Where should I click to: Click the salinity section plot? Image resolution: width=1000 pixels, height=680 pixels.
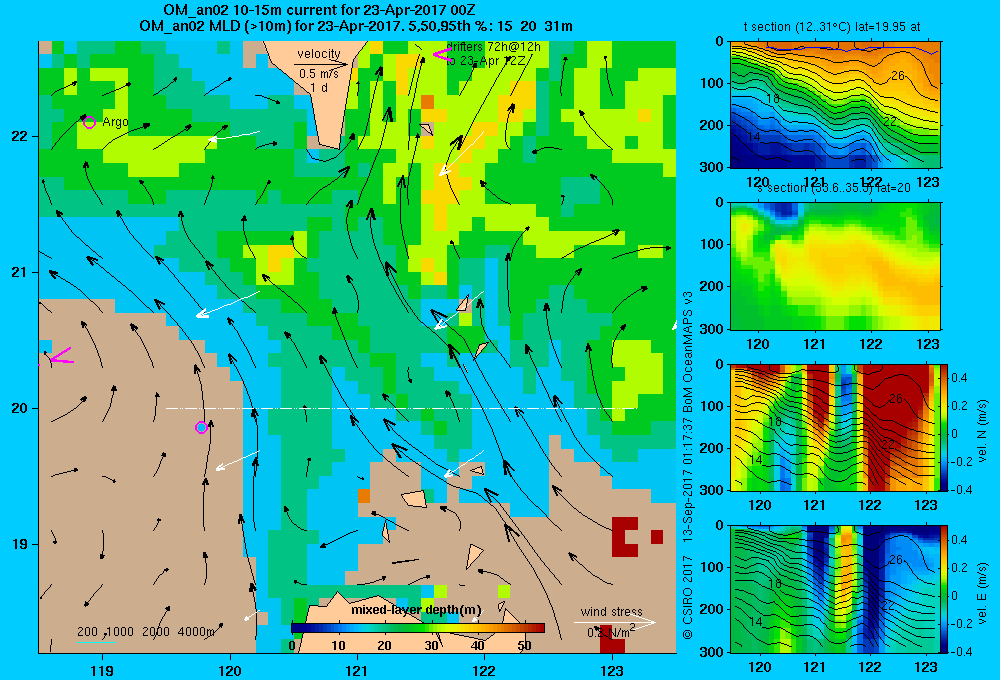click(835, 266)
